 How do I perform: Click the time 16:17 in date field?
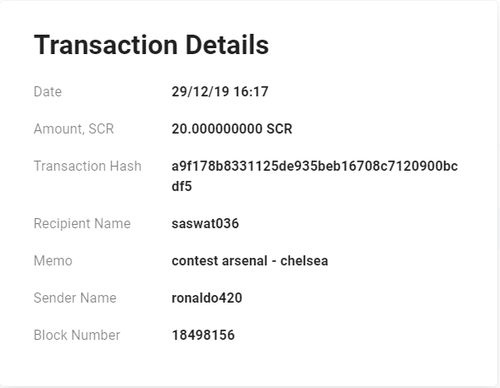(251, 92)
